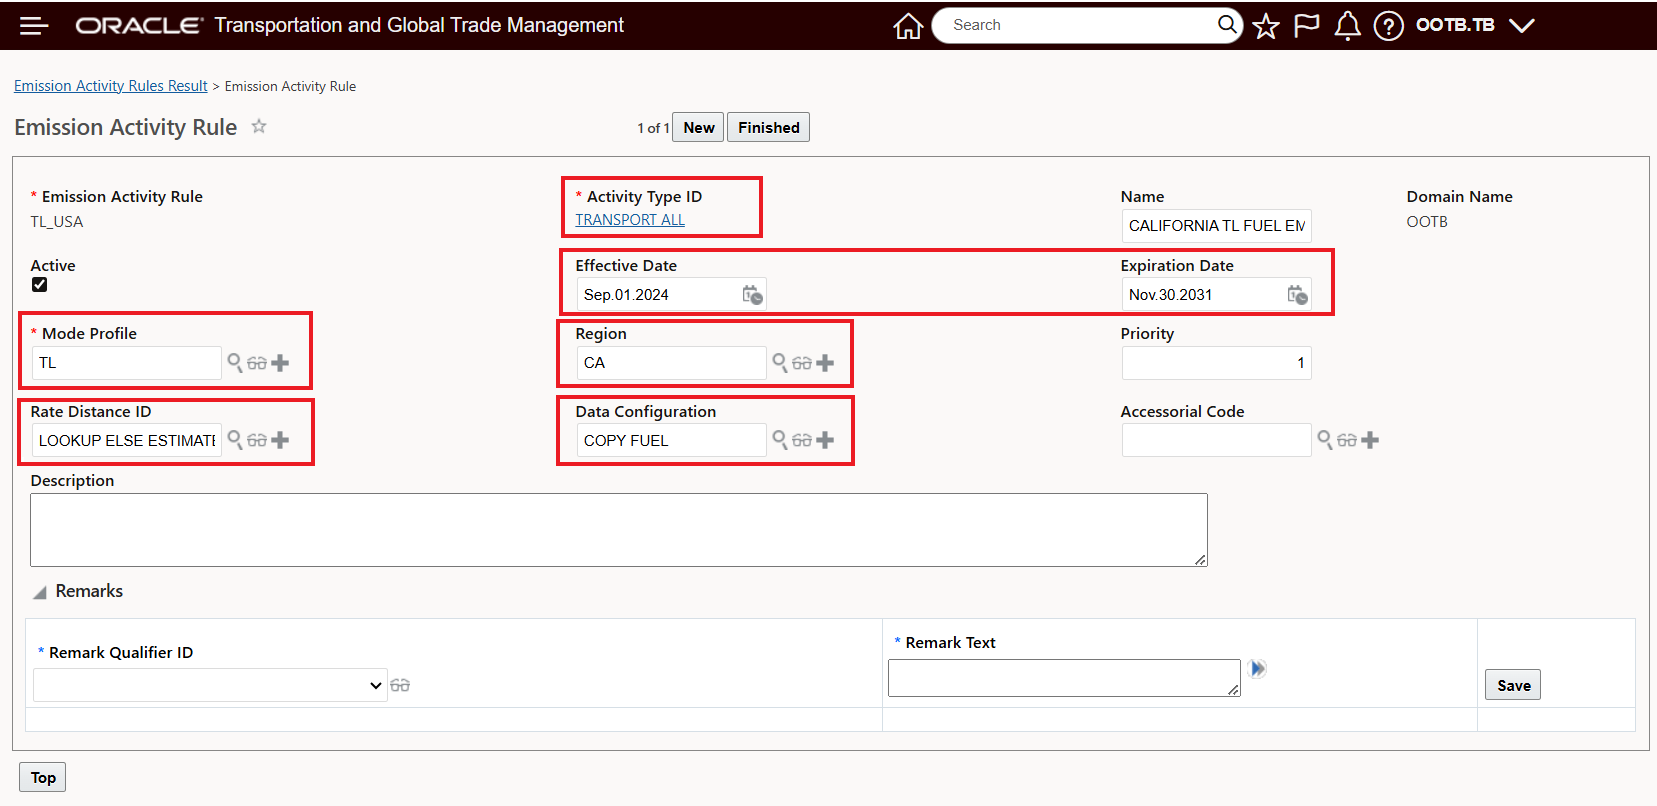Open Effective Date calendar picker
The width and height of the screenshot is (1657, 806).
(x=752, y=294)
